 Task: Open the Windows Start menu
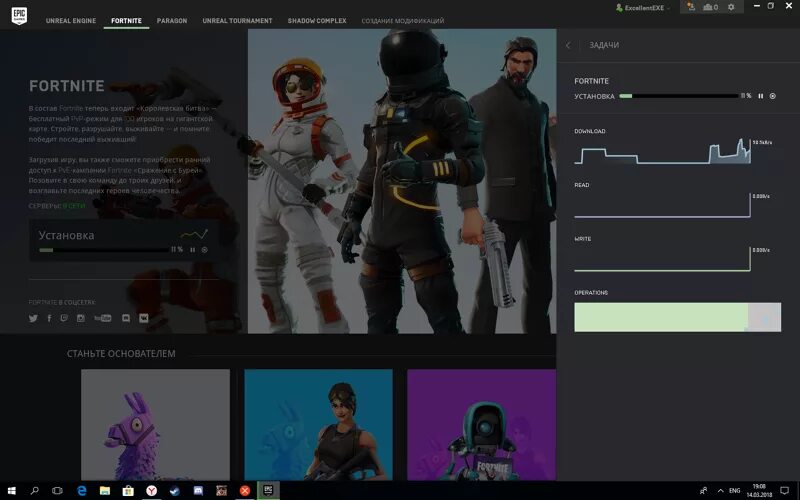(11, 490)
